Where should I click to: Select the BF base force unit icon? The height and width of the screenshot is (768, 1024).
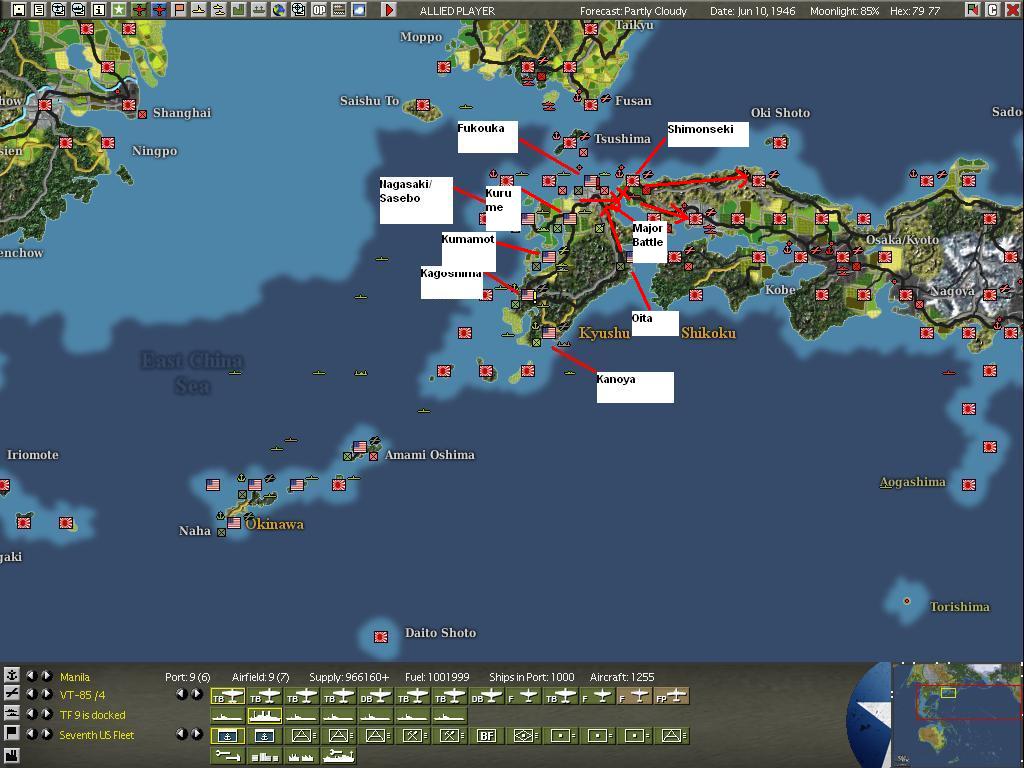click(487, 736)
